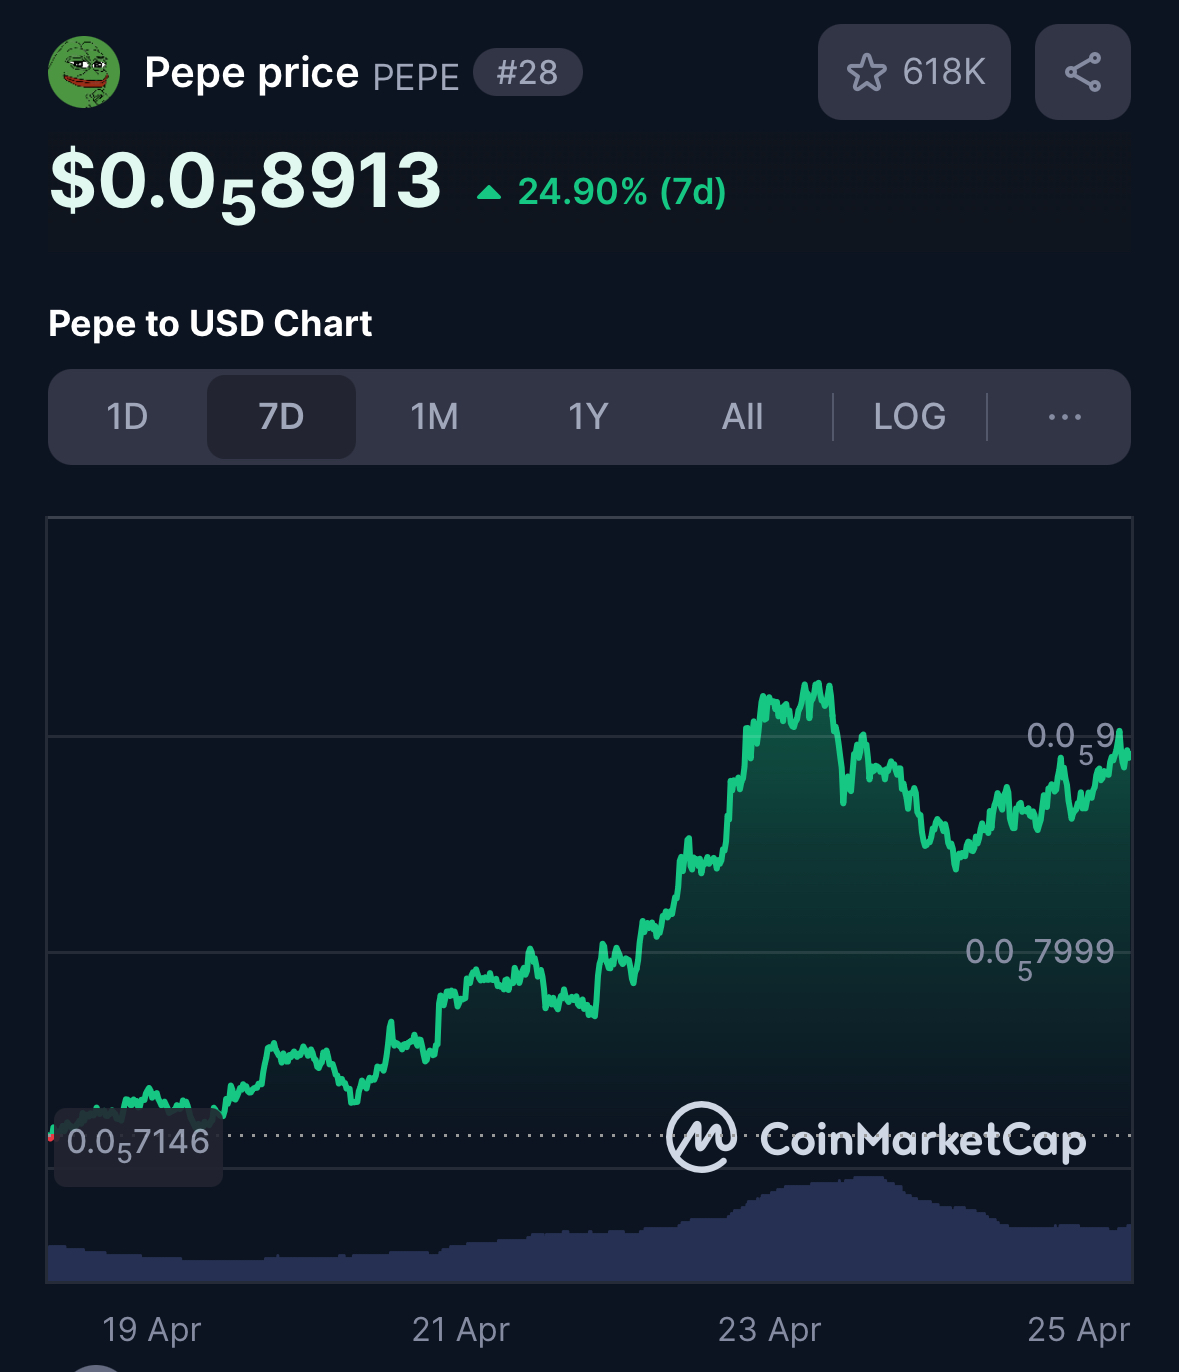Tap the 24.90% (7d) change label
Screen dimensions: 1179x1372
[x=622, y=192]
